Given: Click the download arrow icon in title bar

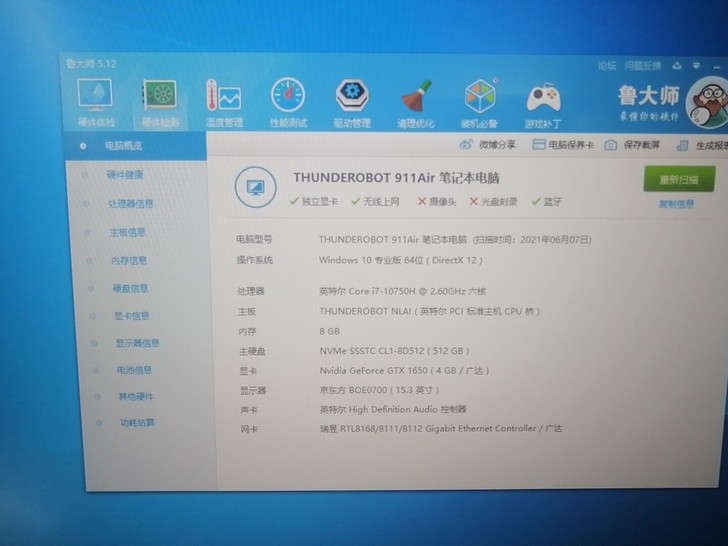Looking at the screenshot, I should (677, 65).
